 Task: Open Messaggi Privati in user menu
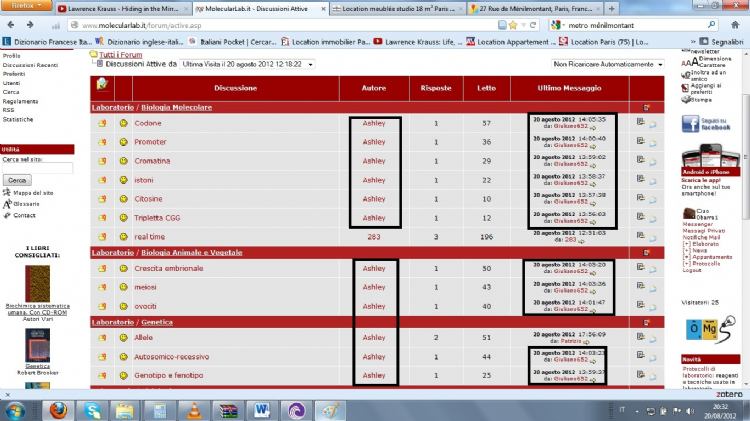click(703, 231)
